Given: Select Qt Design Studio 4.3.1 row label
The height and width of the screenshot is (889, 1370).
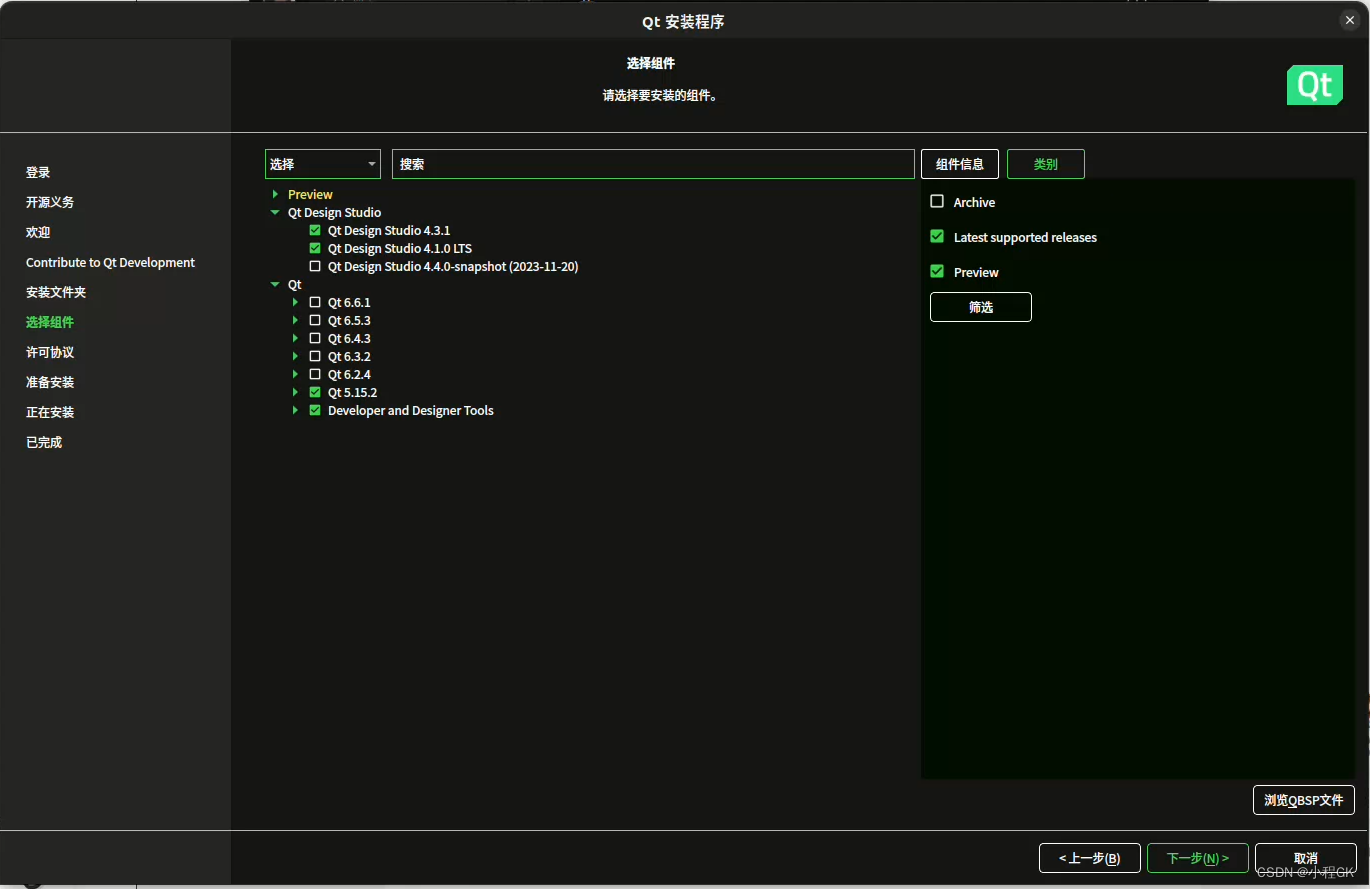Looking at the screenshot, I should point(389,230).
